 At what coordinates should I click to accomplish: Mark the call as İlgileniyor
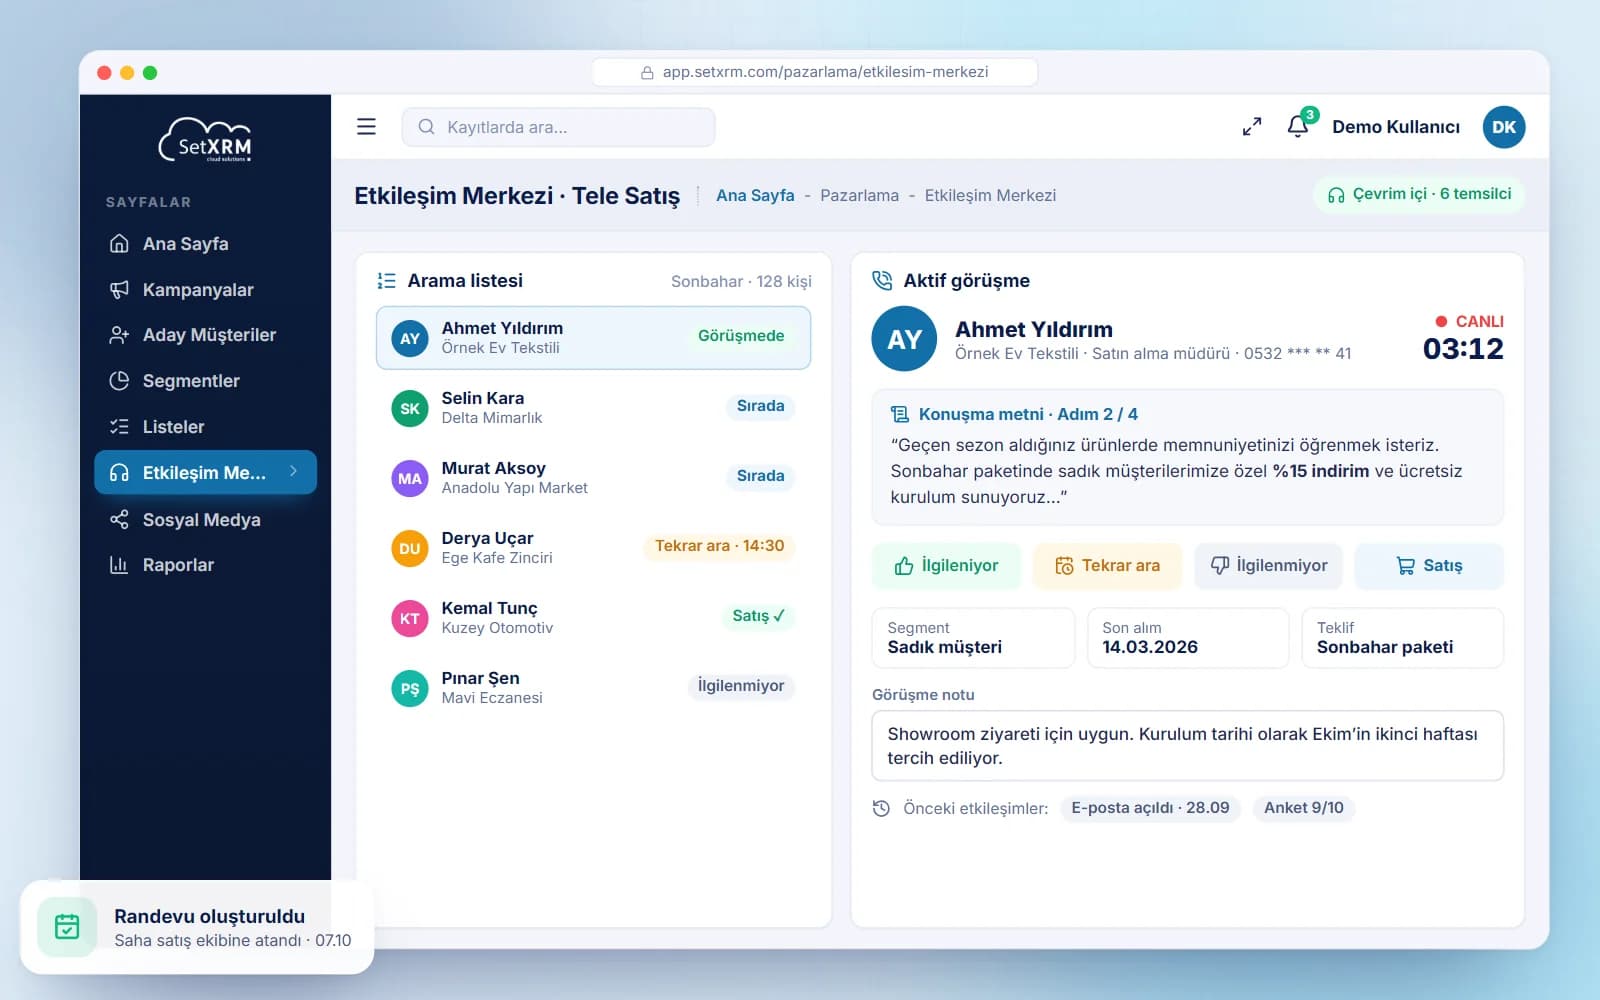click(x=946, y=566)
